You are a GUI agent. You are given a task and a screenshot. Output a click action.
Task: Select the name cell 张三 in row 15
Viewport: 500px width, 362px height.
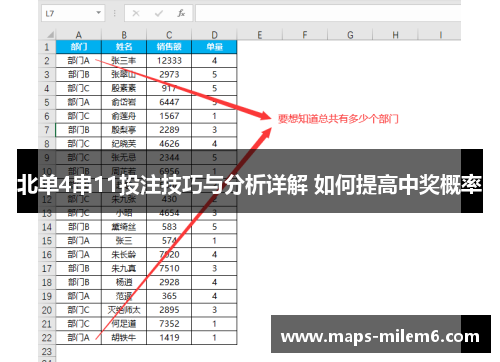pyautogui.click(x=124, y=241)
